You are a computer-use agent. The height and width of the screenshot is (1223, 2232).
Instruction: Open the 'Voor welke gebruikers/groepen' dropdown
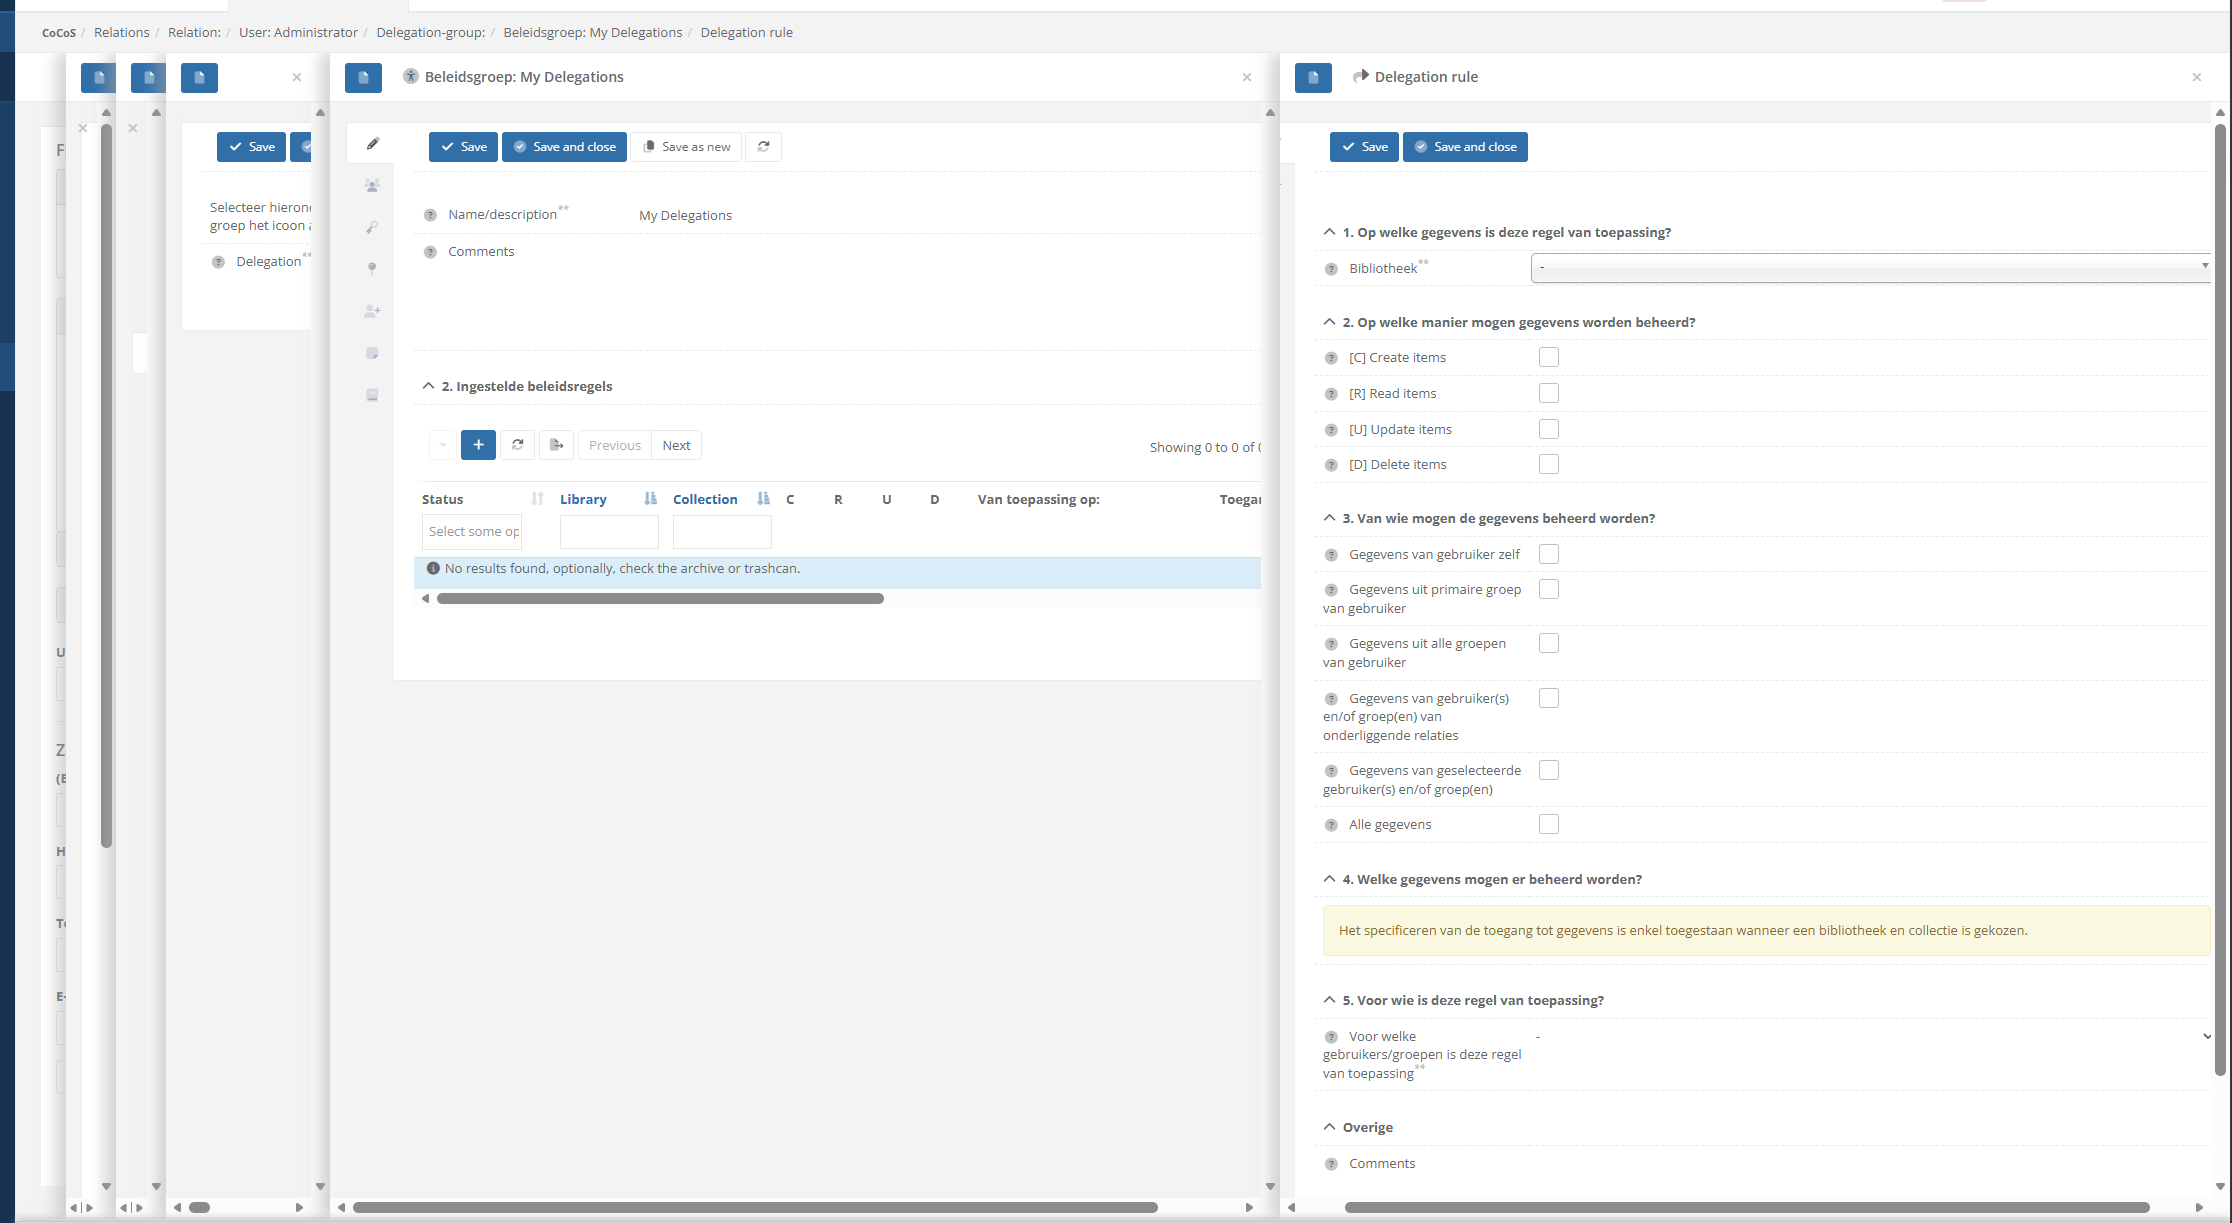tap(1871, 1036)
